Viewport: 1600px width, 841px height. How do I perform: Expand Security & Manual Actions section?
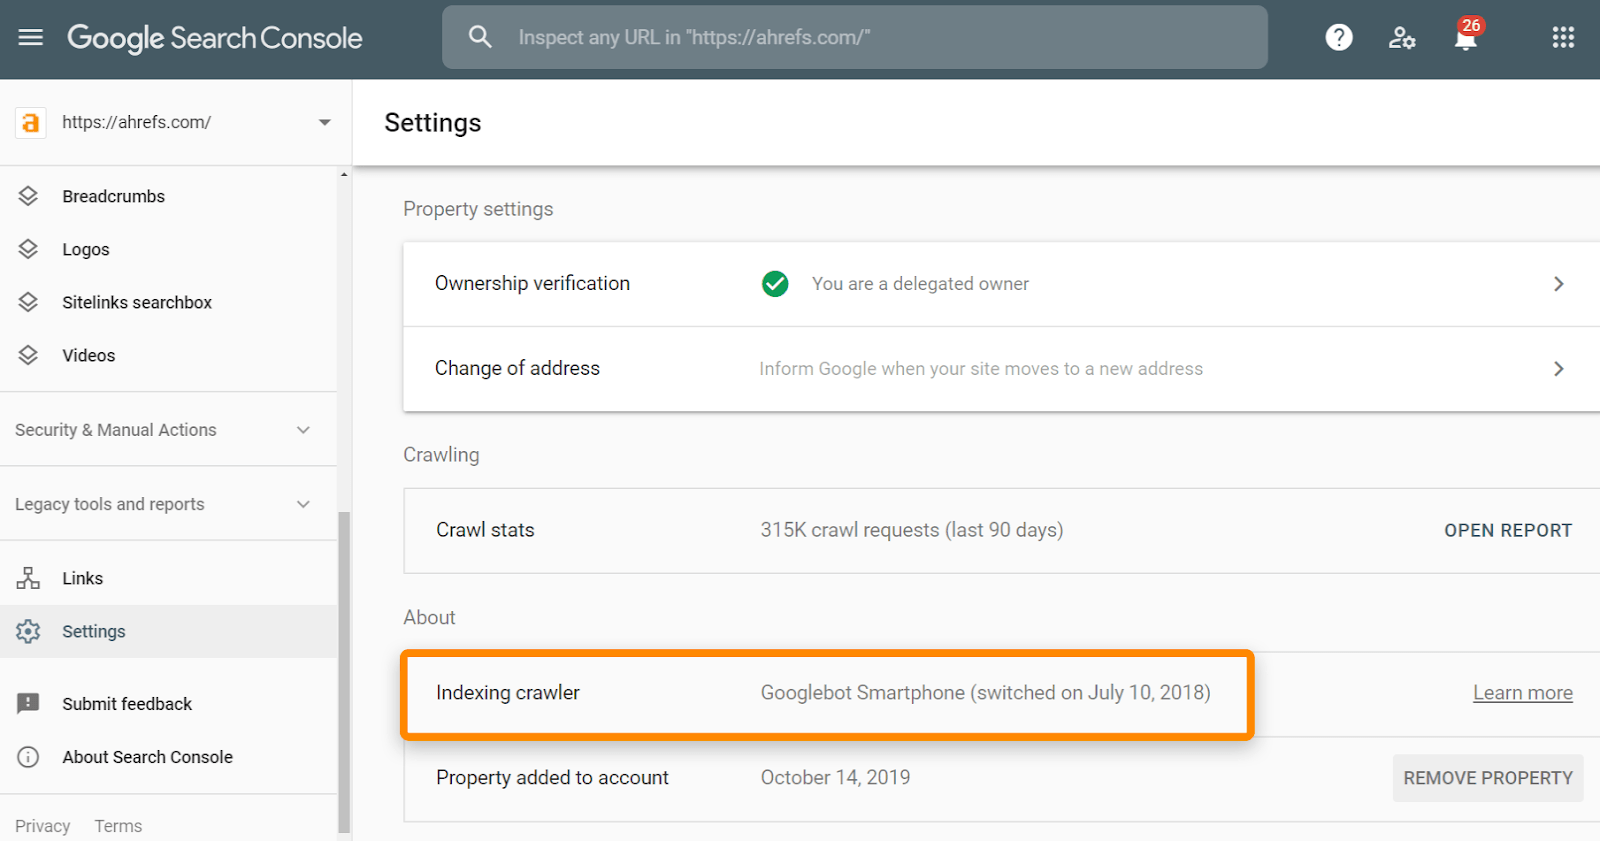pos(303,430)
